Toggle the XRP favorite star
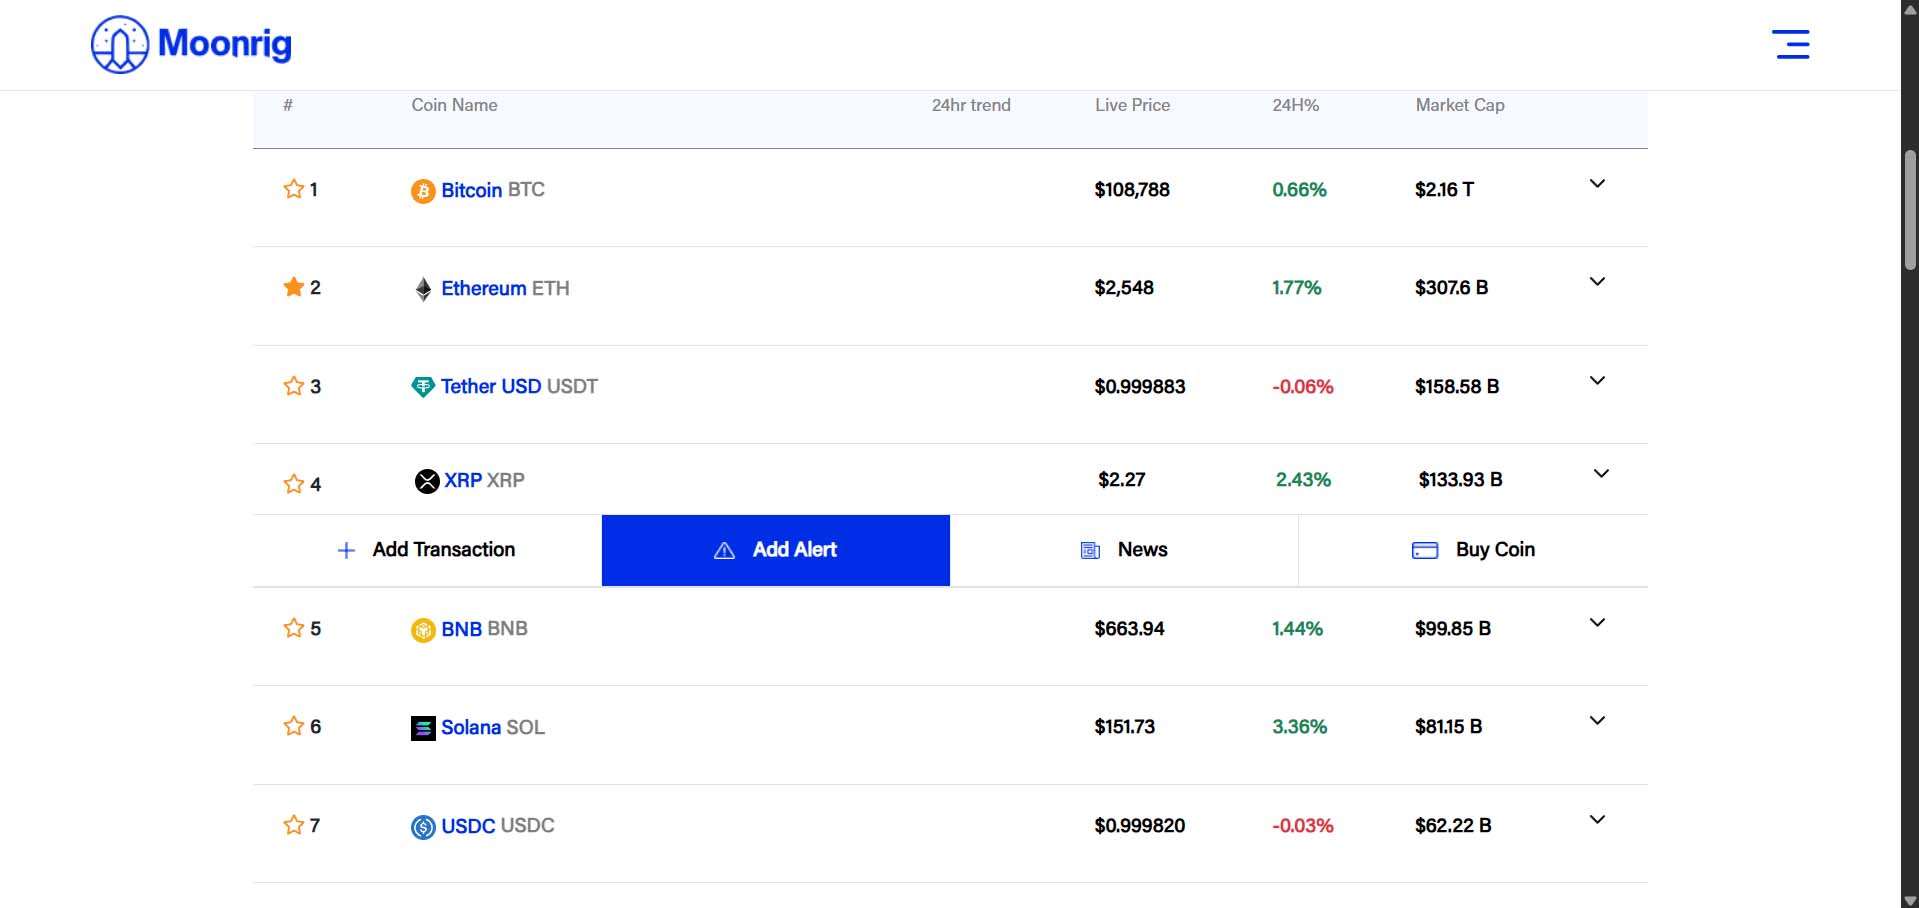Image resolution: width=1919 pixels, height=908 pixels. point(293,484)
